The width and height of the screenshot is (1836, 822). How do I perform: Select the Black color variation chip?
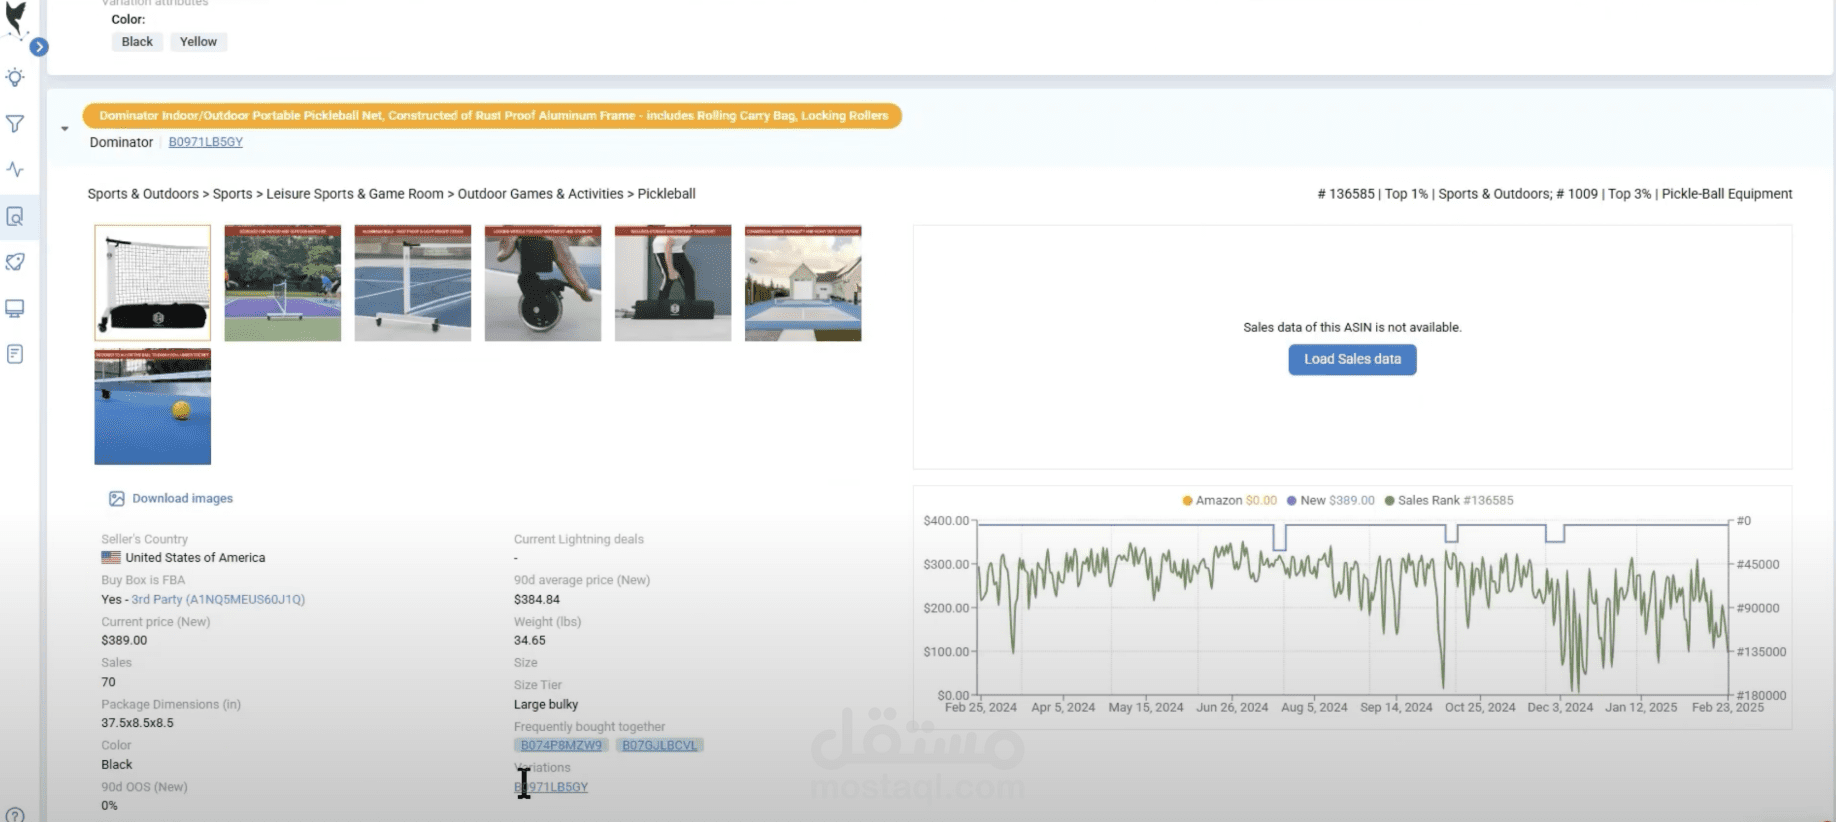[137, 42]
